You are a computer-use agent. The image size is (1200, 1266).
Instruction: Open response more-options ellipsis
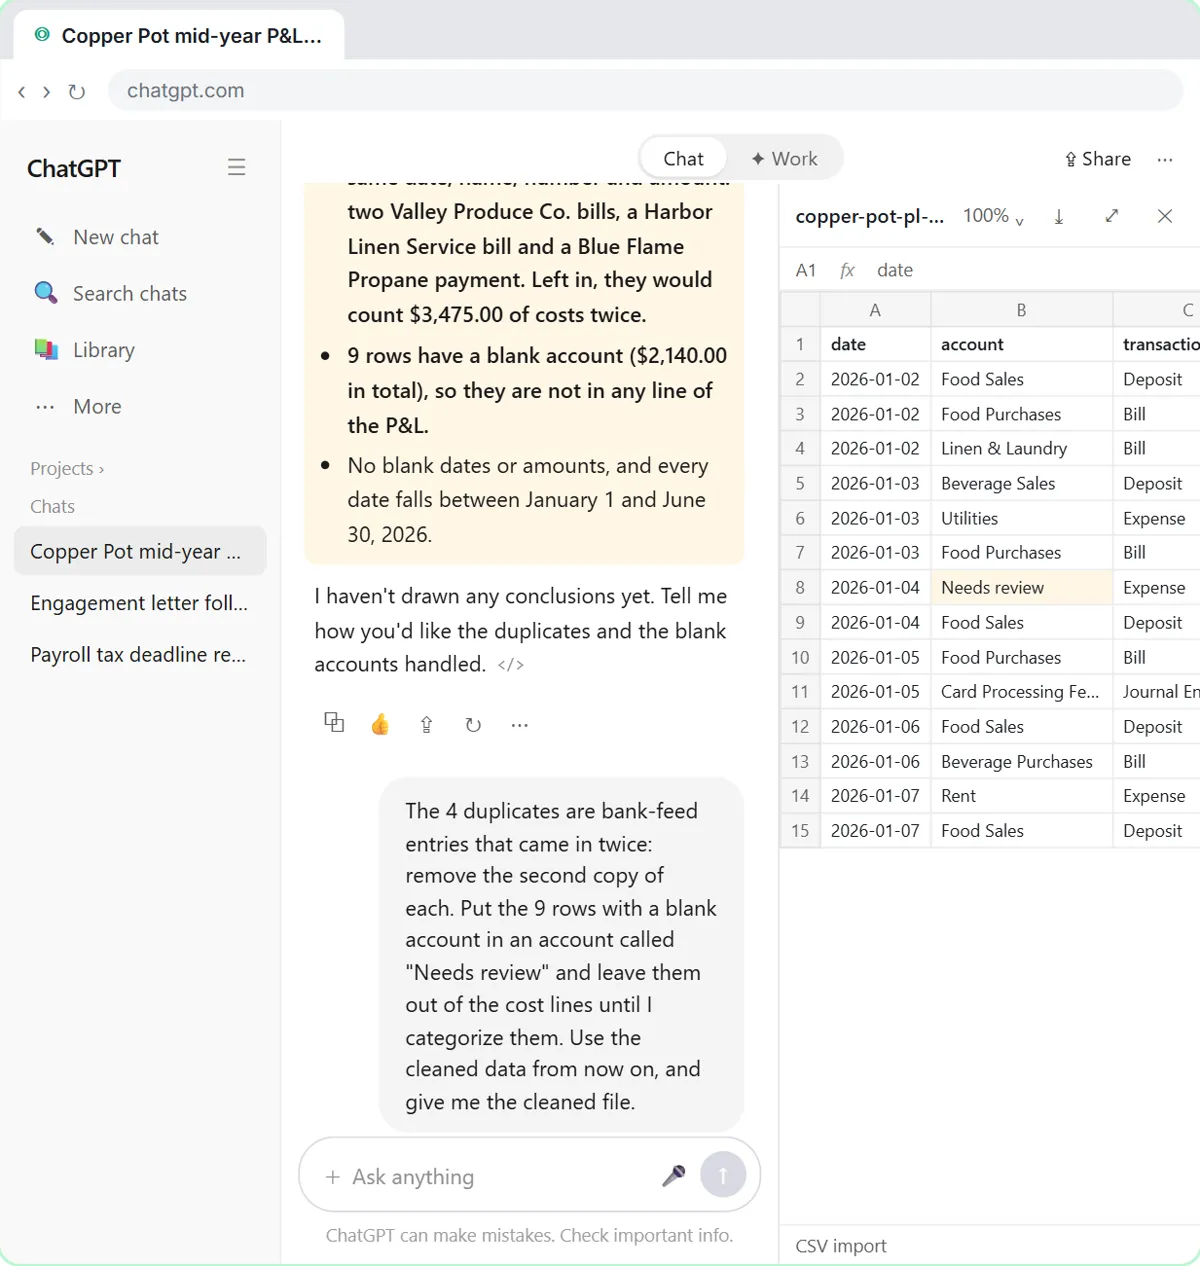pos(520,725)
